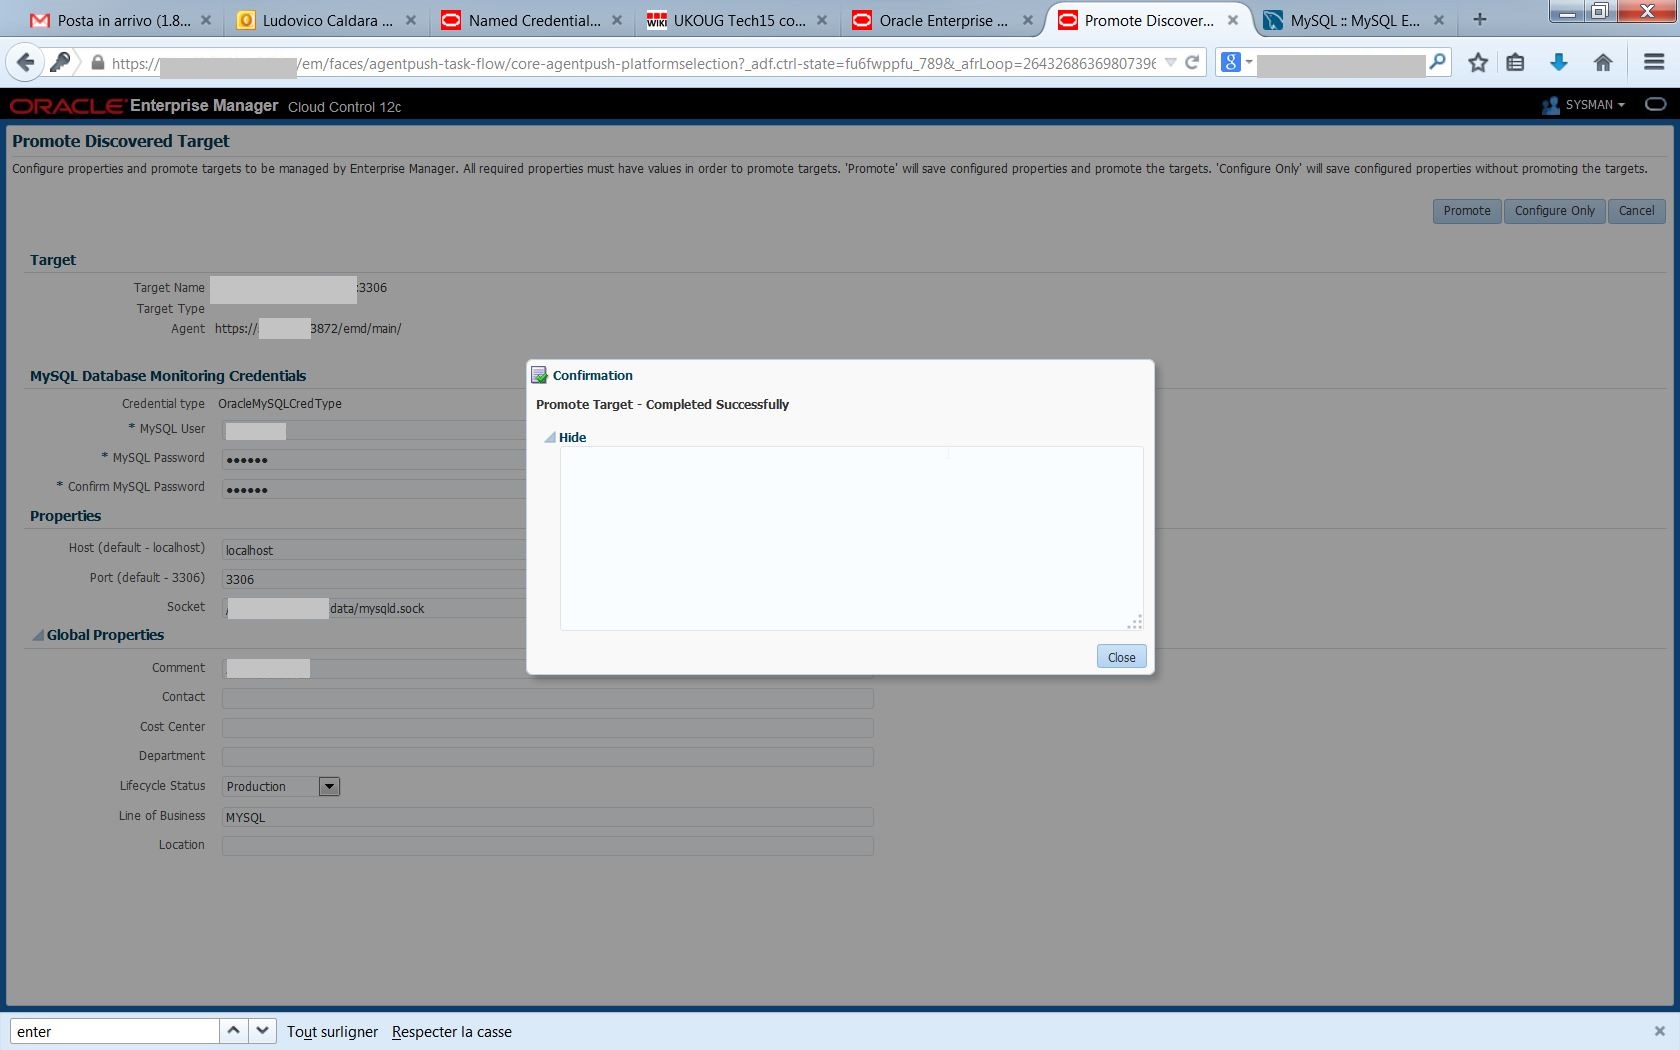This screenshot has width=1680, height=1050.
Task: Show bookmarks list icon
Action: tap(1516, 63)
